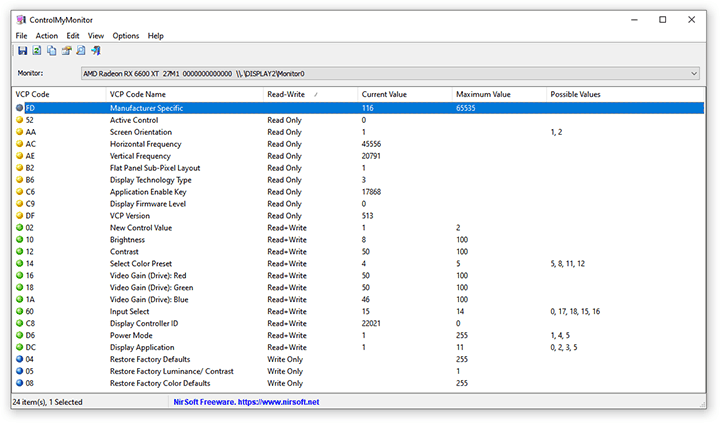Click the Exit toolbar icon
The image size is (720, 423).
point(95,51)
